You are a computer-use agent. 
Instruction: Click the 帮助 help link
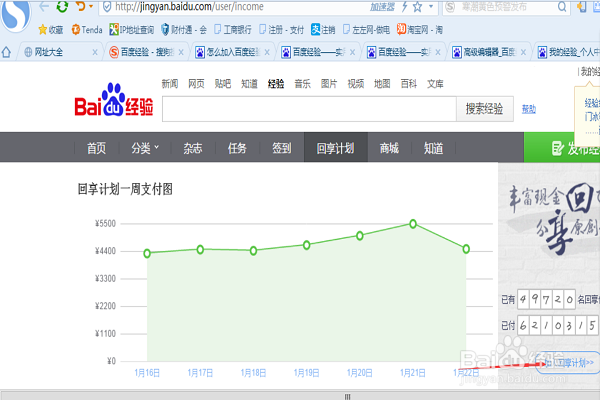529,109
